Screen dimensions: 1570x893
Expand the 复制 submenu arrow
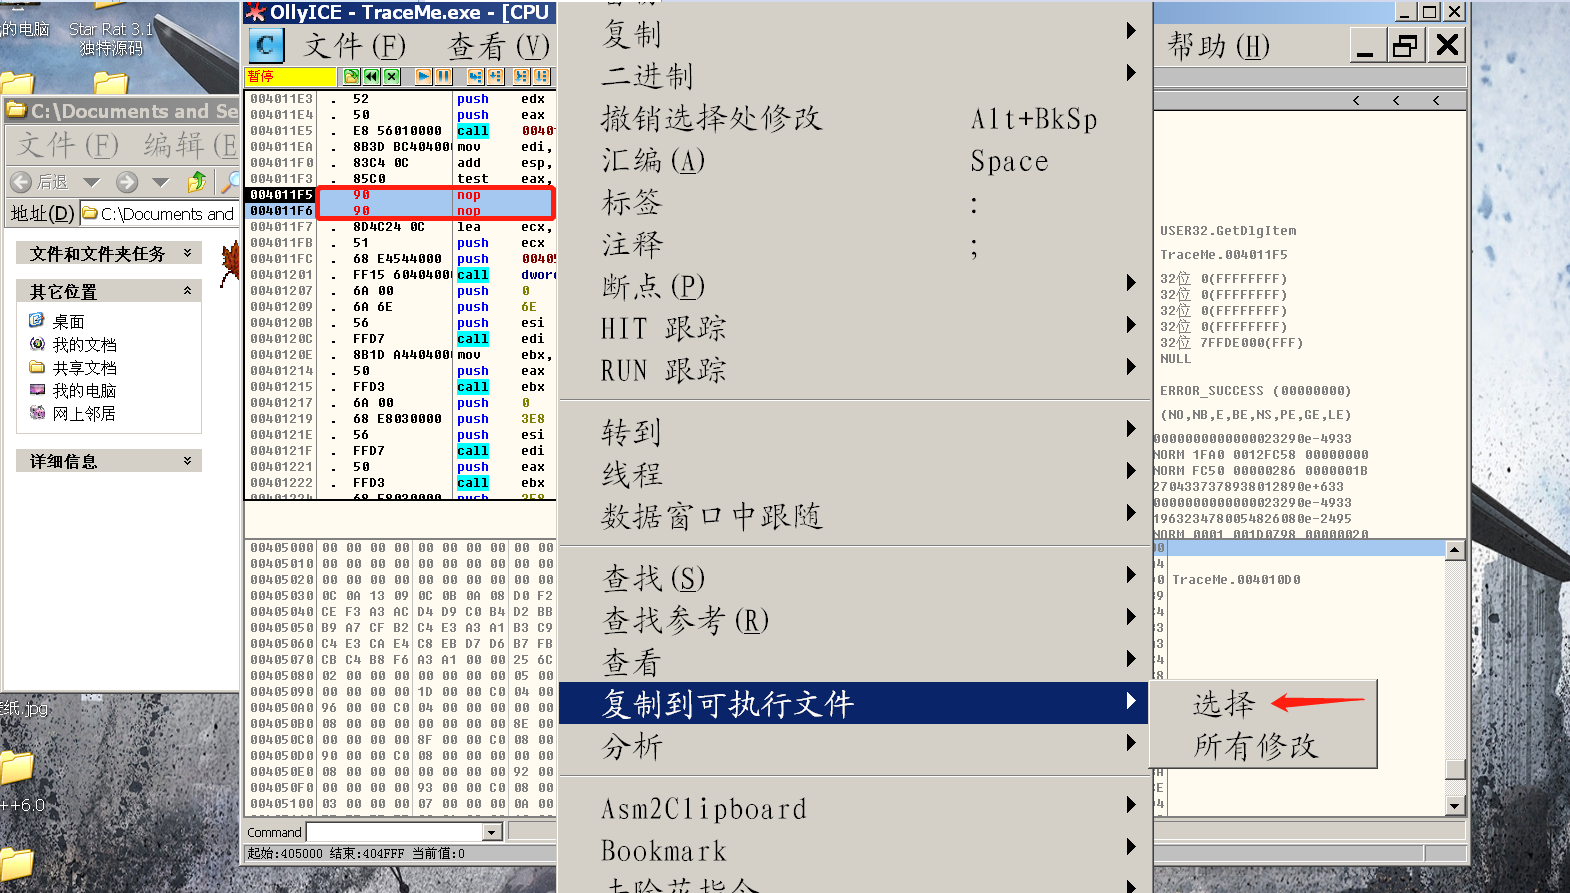click(1131, 30)
